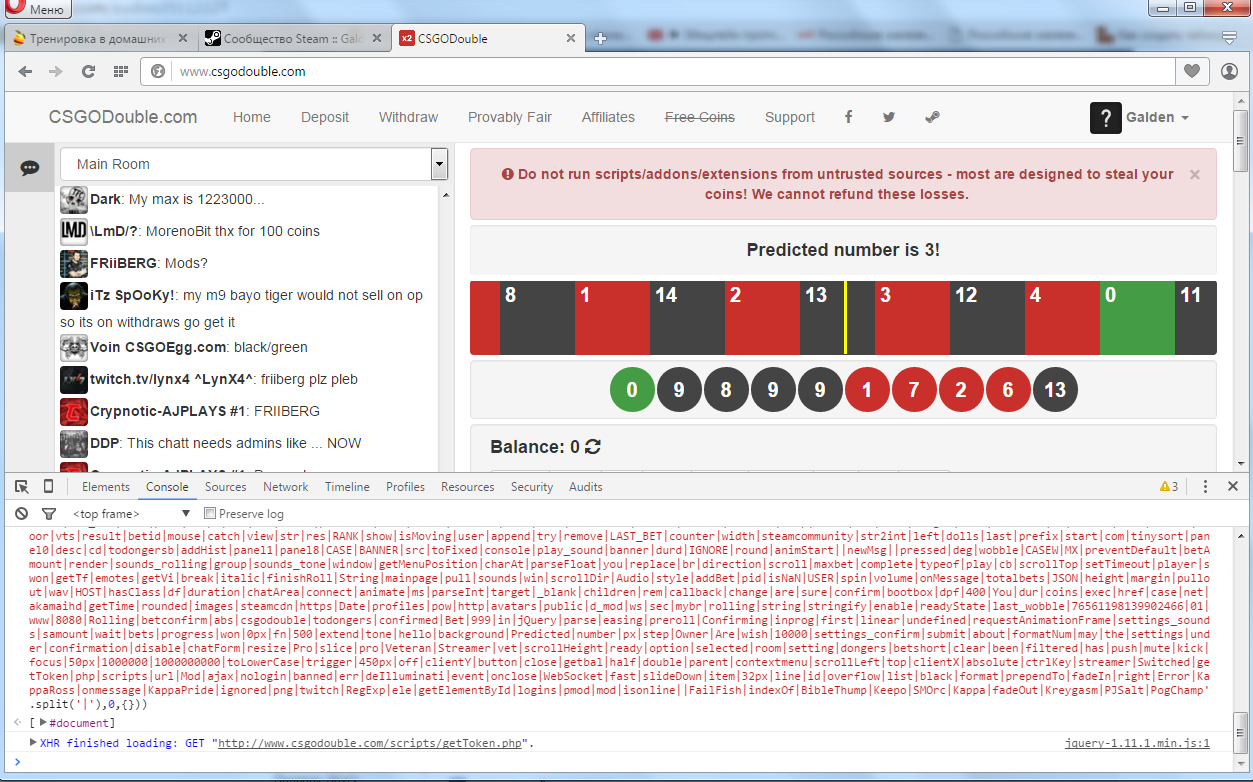Viewport: 1253px width, 782px height.
Task: Go back with the browser back arrow
Action: pyautogui.click(x=26, y=72)
